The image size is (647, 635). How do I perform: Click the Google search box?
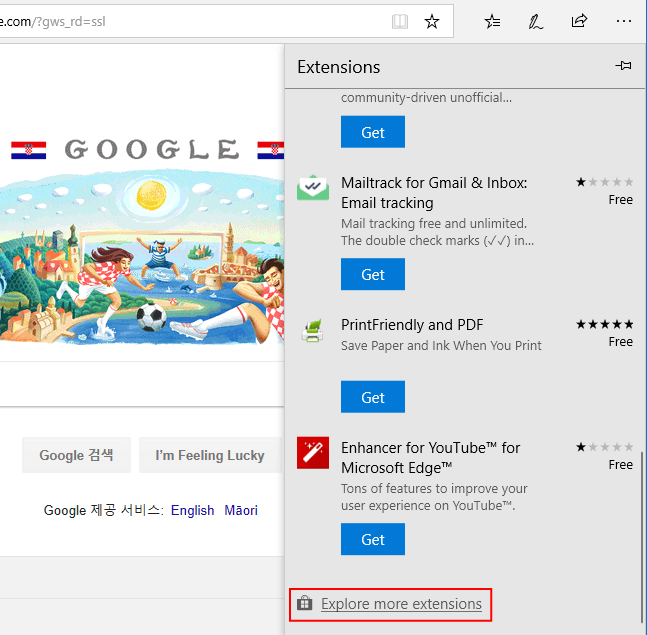[x=142, y=384]
